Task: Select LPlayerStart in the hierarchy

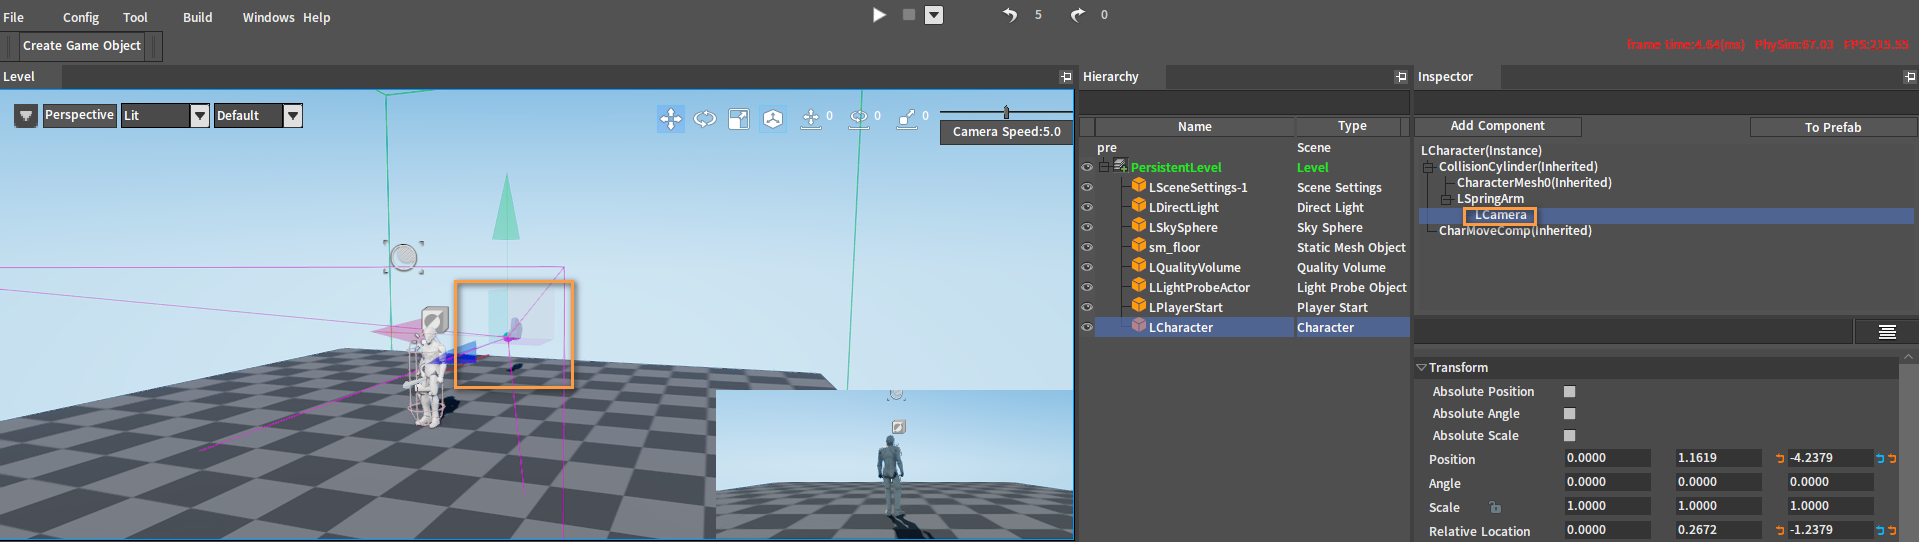Action: click(x=1185, y=308)
